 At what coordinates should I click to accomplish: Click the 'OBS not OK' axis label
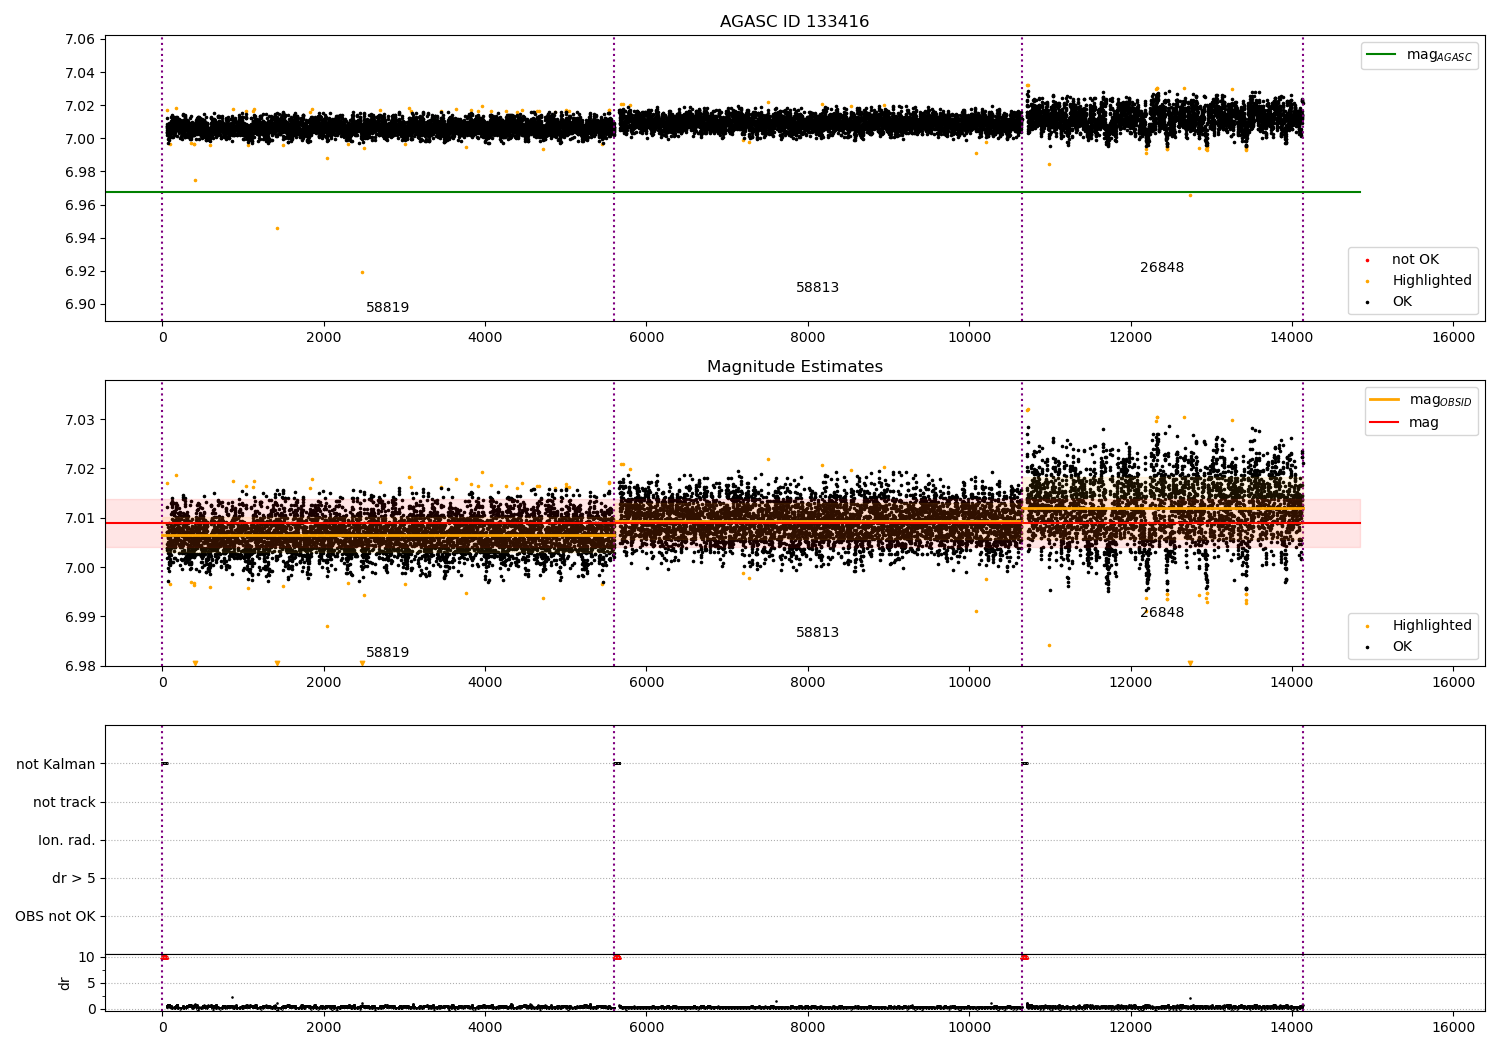55,917
